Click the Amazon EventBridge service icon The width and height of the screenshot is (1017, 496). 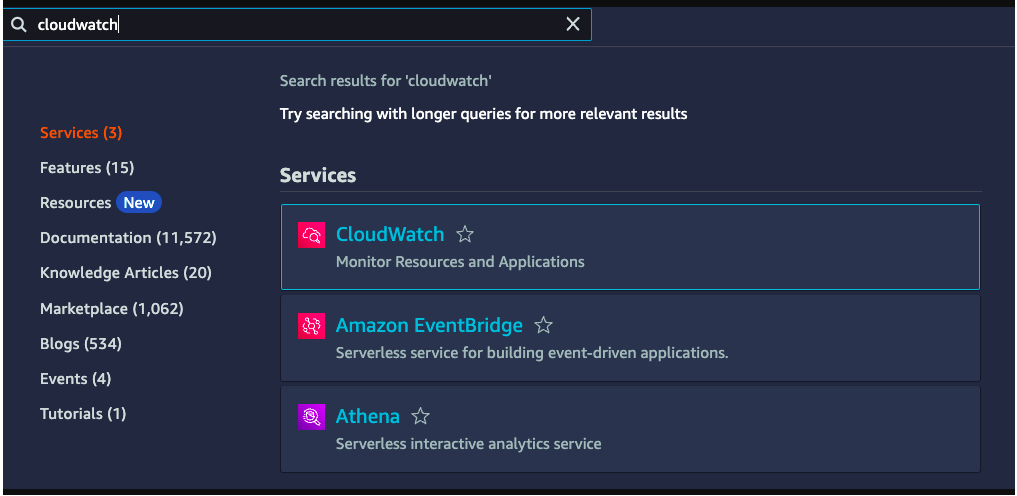click(312, 326)
